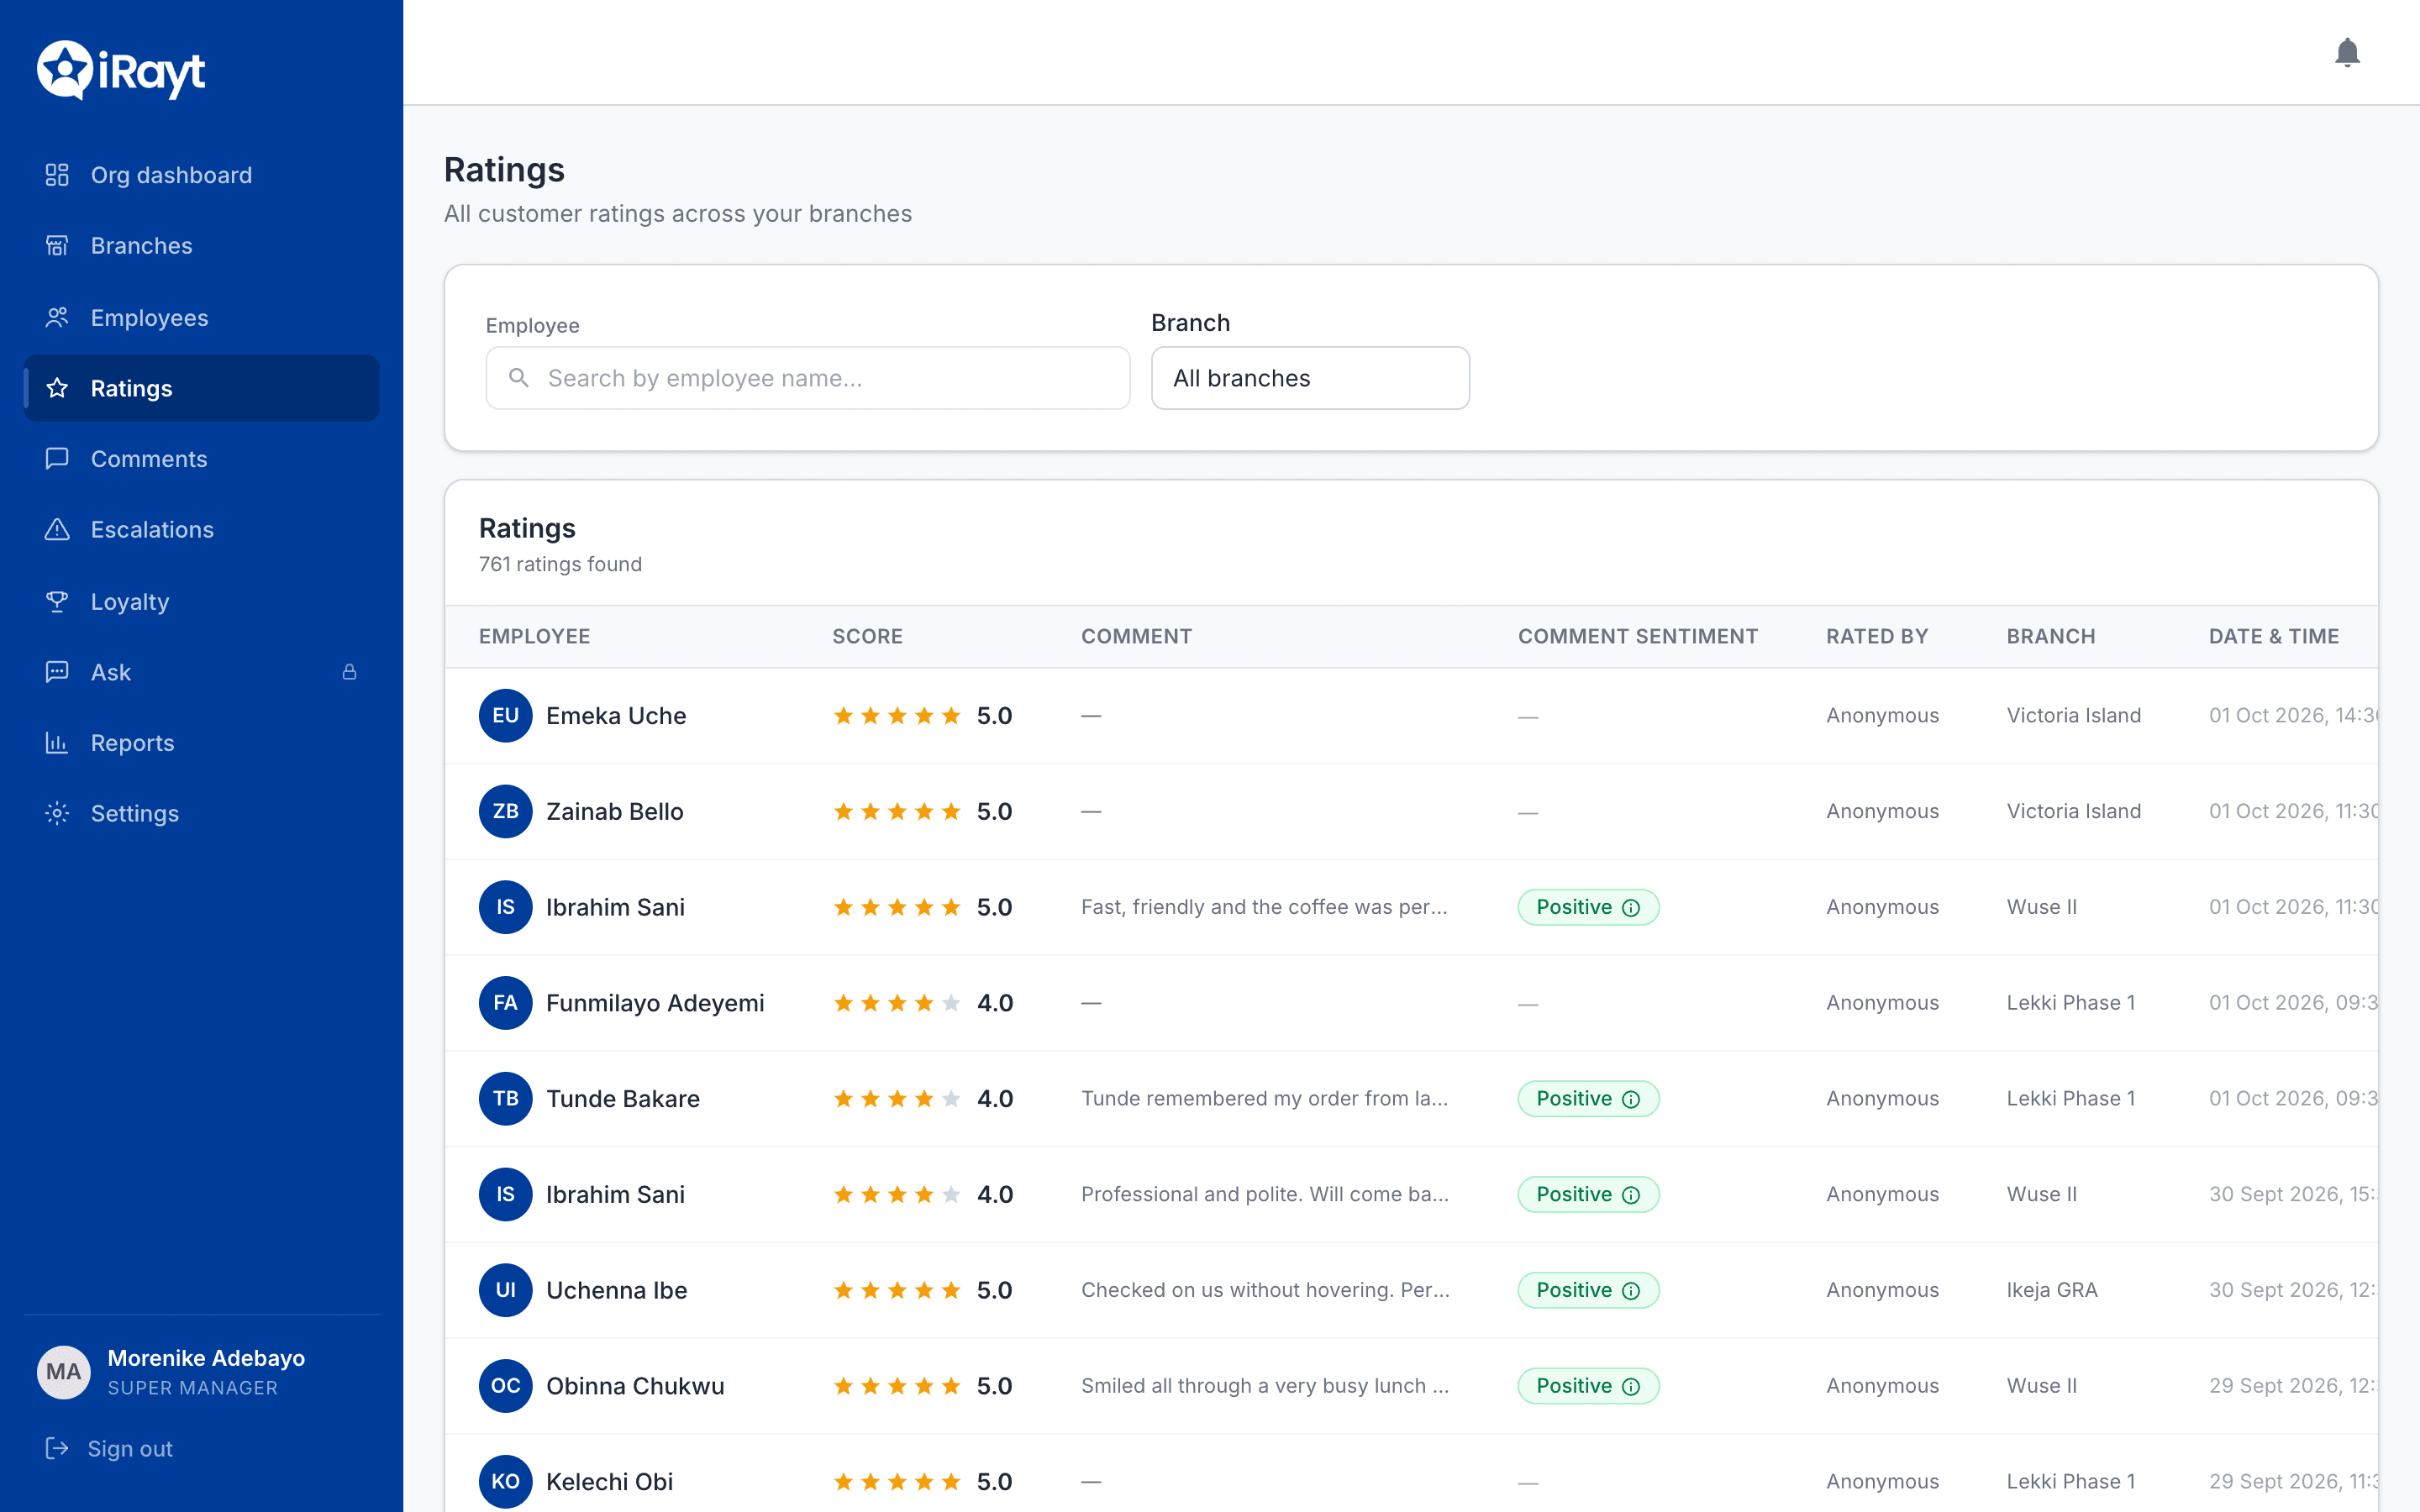Click employee name Obinna Chukwu
2420x1512 pixels.
[x=635, y=1386]
